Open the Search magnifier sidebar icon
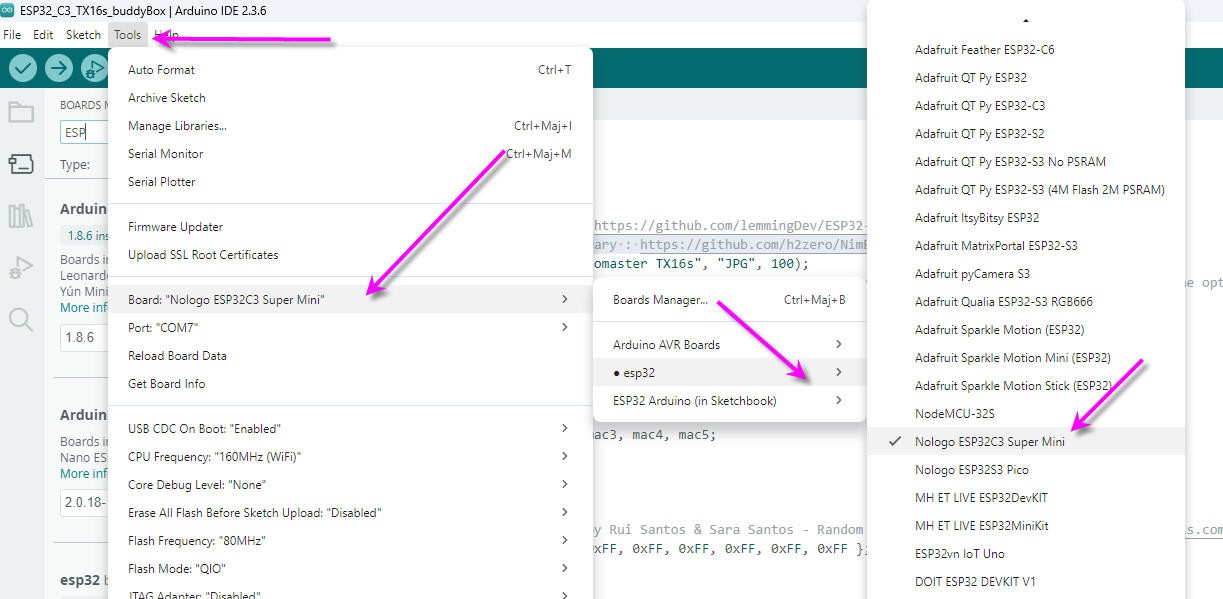Image resolution: width=1223 pixels, height=599 pixels. click(x=21, y=320)
